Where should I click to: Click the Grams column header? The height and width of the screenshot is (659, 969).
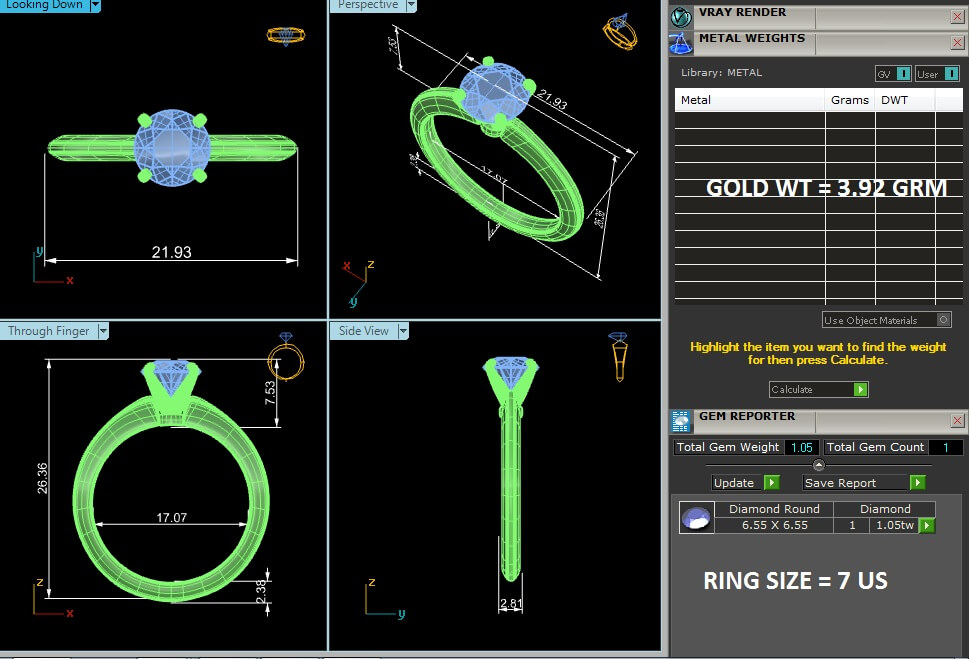tap(849, 100)
